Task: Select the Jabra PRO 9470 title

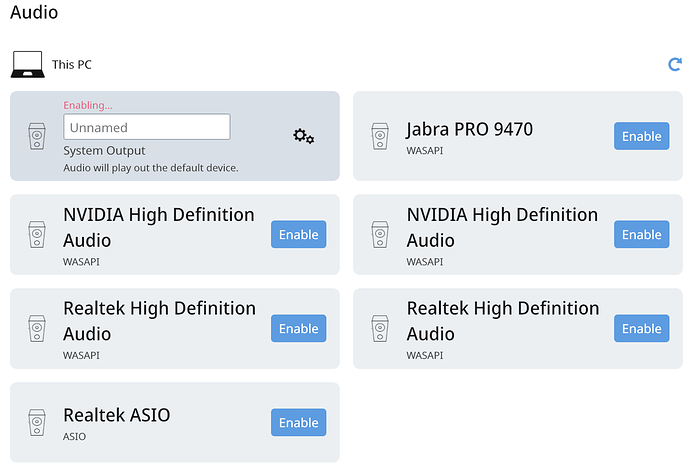Action: pos(470,129)
